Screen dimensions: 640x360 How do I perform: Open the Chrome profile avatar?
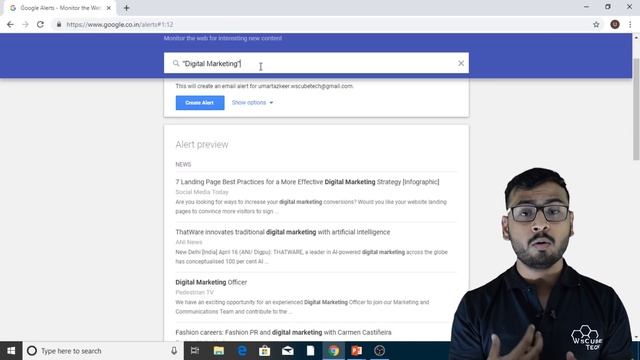tap(615, 24)
